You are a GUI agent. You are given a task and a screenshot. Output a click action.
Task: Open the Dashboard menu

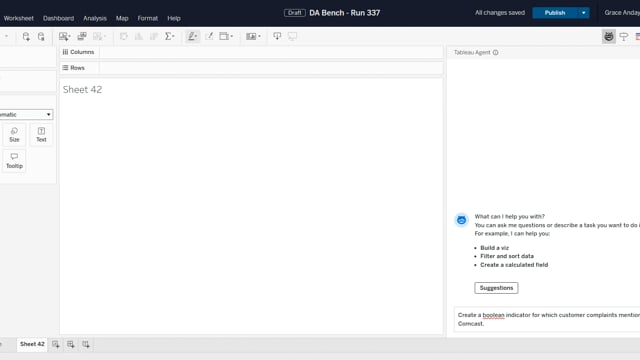(58, 18)
